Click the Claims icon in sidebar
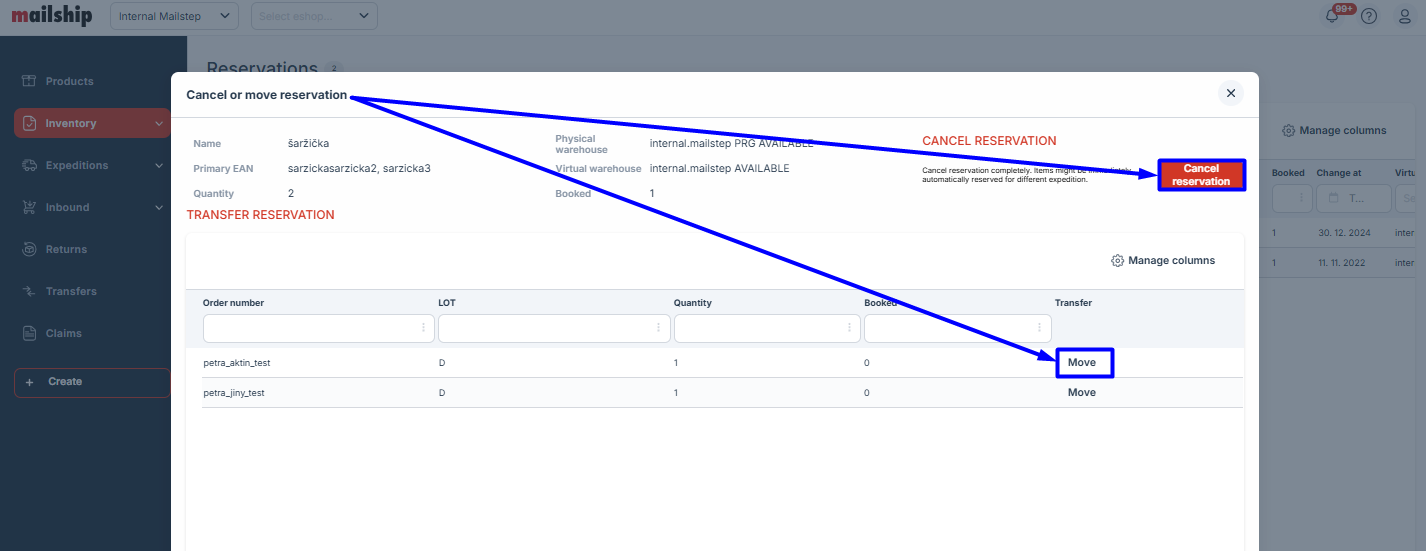 (x=29, y=333)
